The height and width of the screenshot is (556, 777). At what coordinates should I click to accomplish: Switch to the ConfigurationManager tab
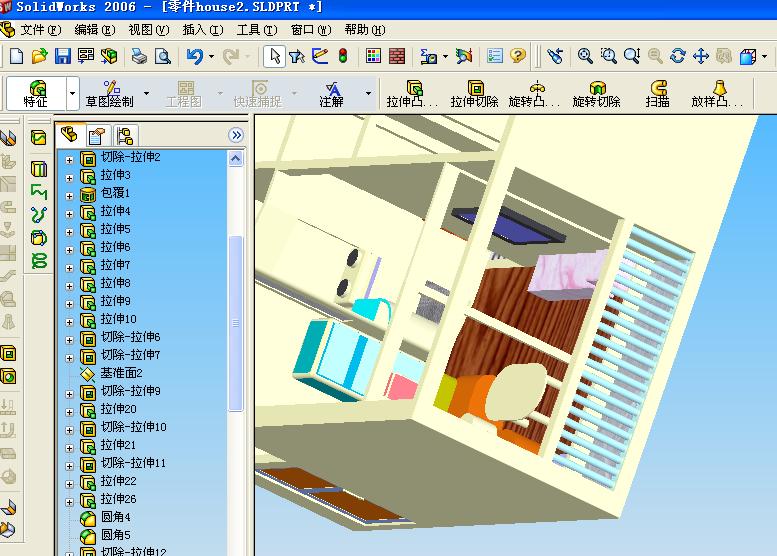pyautogui.click(x=125, y=136)
